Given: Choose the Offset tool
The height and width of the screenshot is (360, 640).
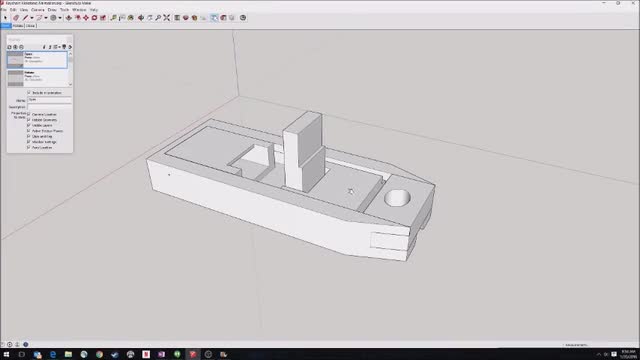Looking at the screenshot, I should pyautogui.click(x=78, y=18).
